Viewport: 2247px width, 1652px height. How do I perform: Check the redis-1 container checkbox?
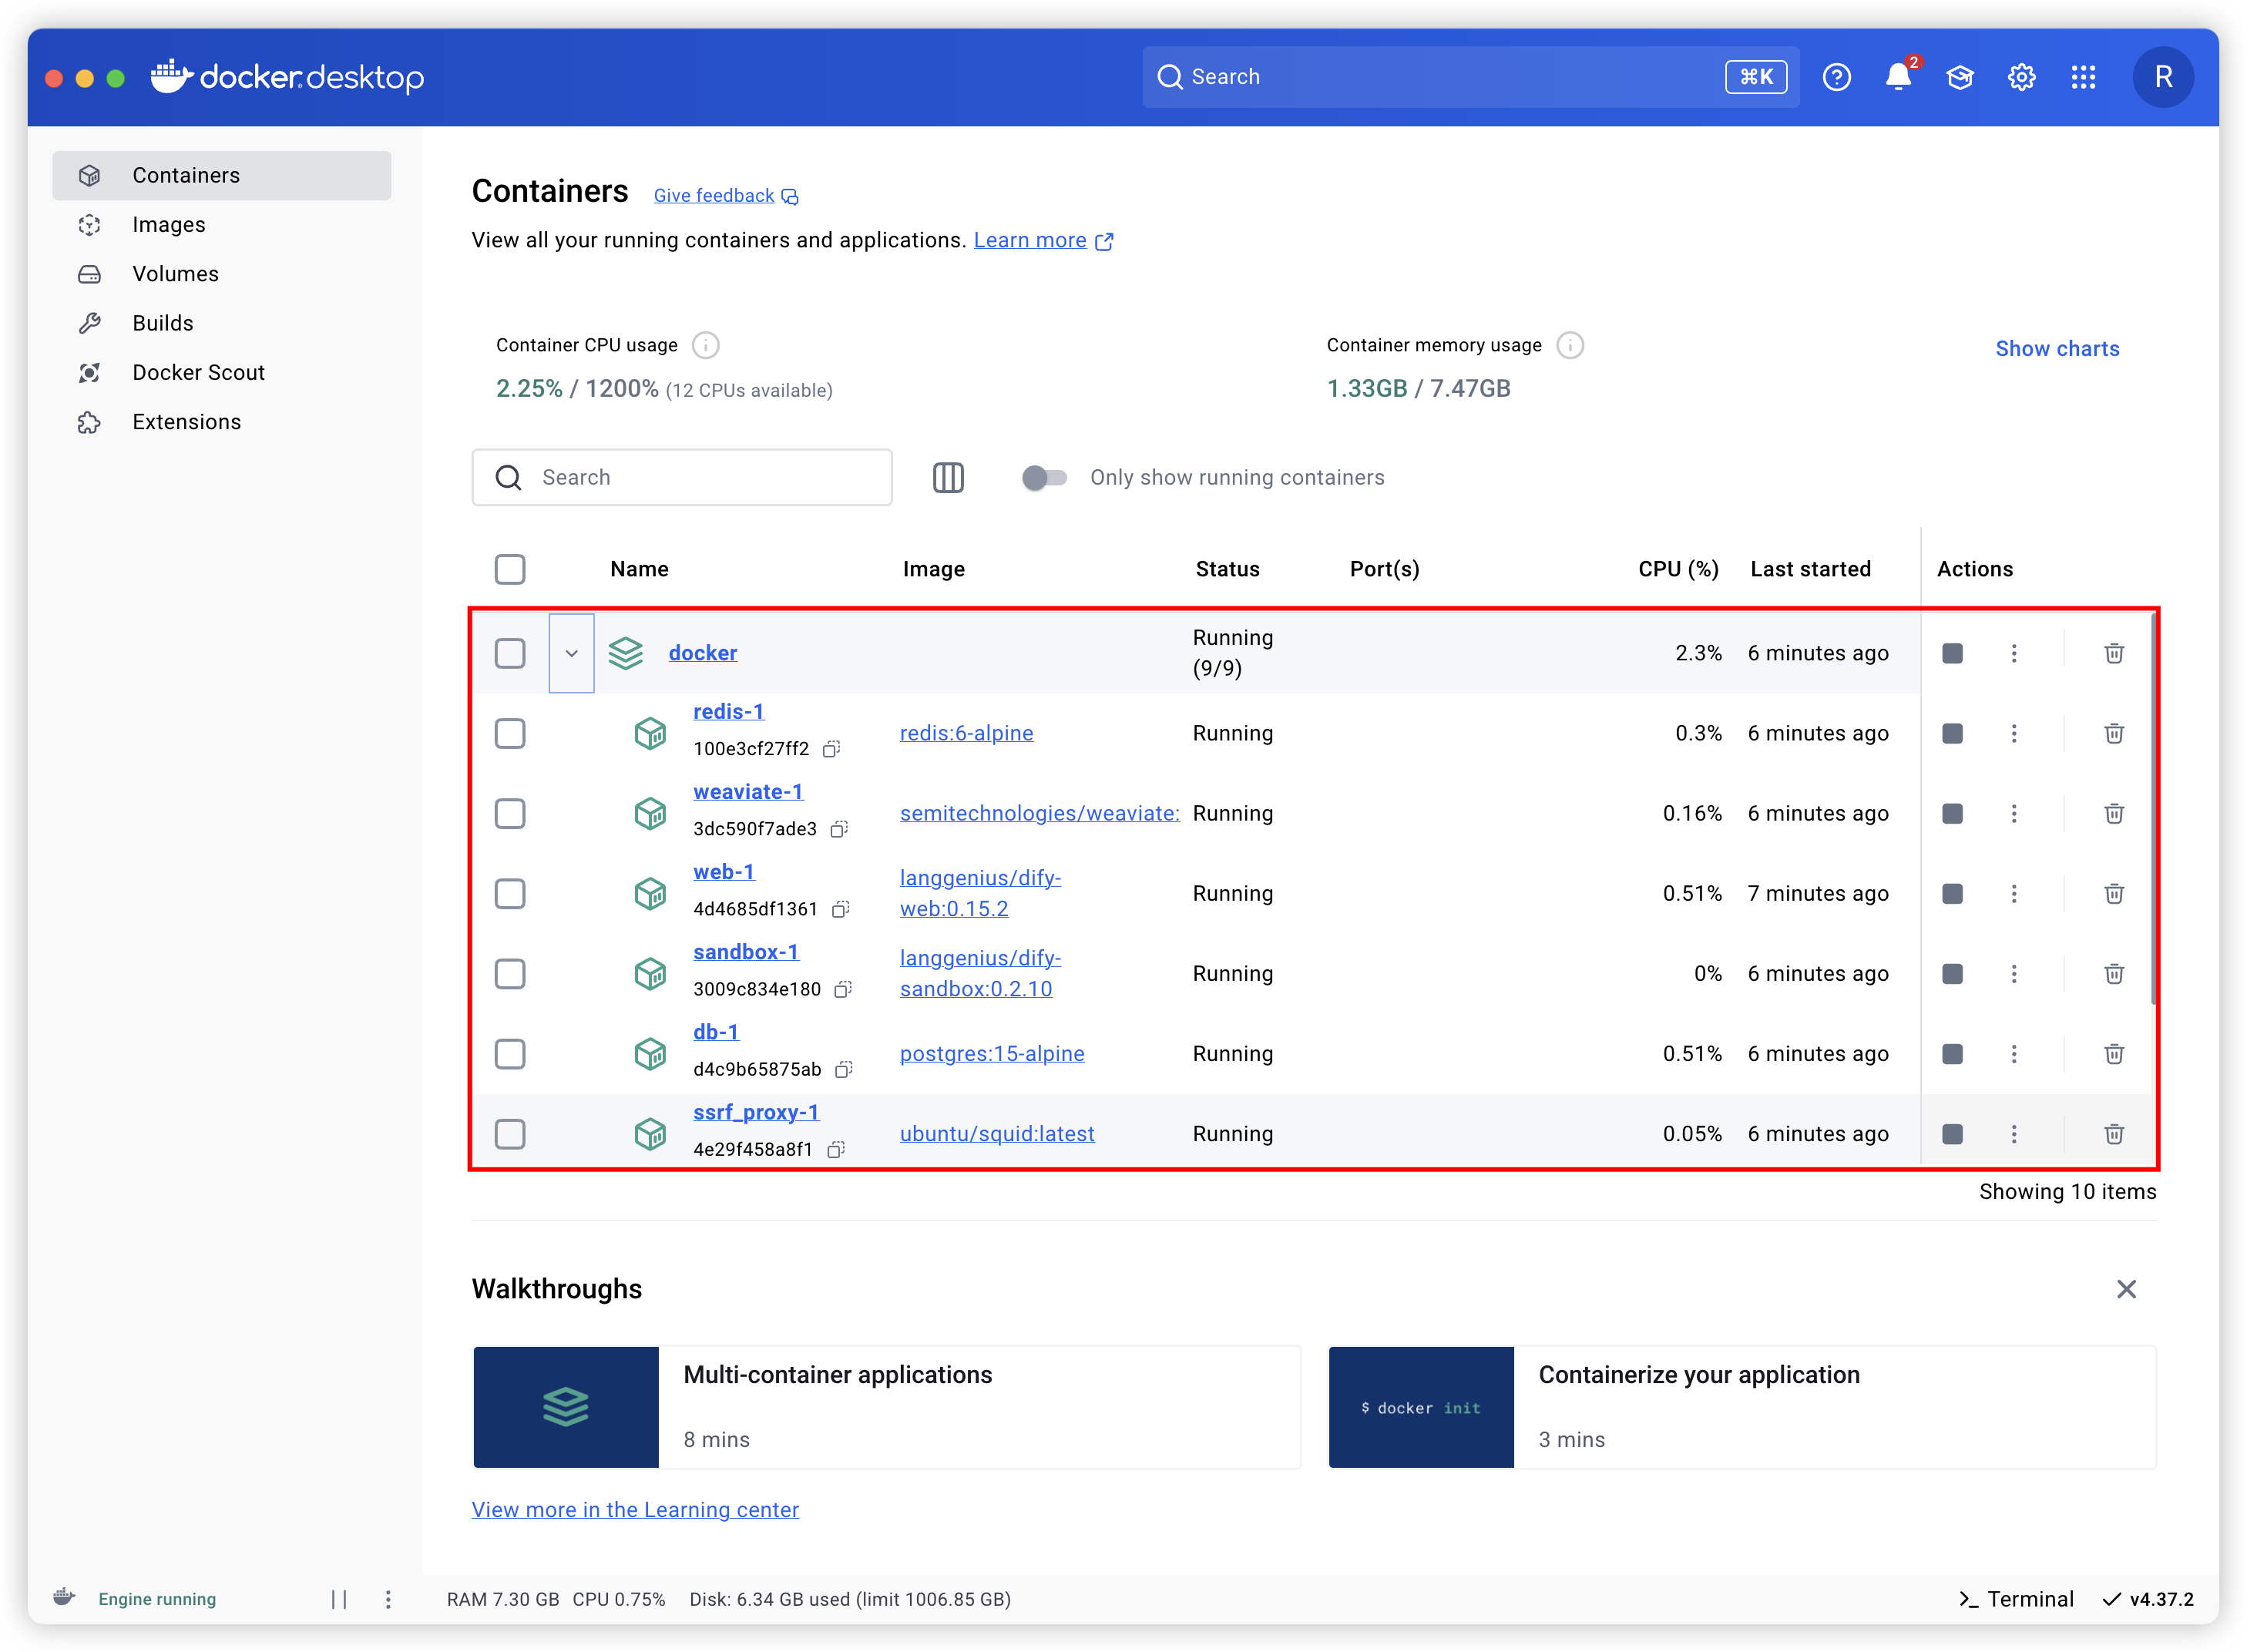[511, 733]
